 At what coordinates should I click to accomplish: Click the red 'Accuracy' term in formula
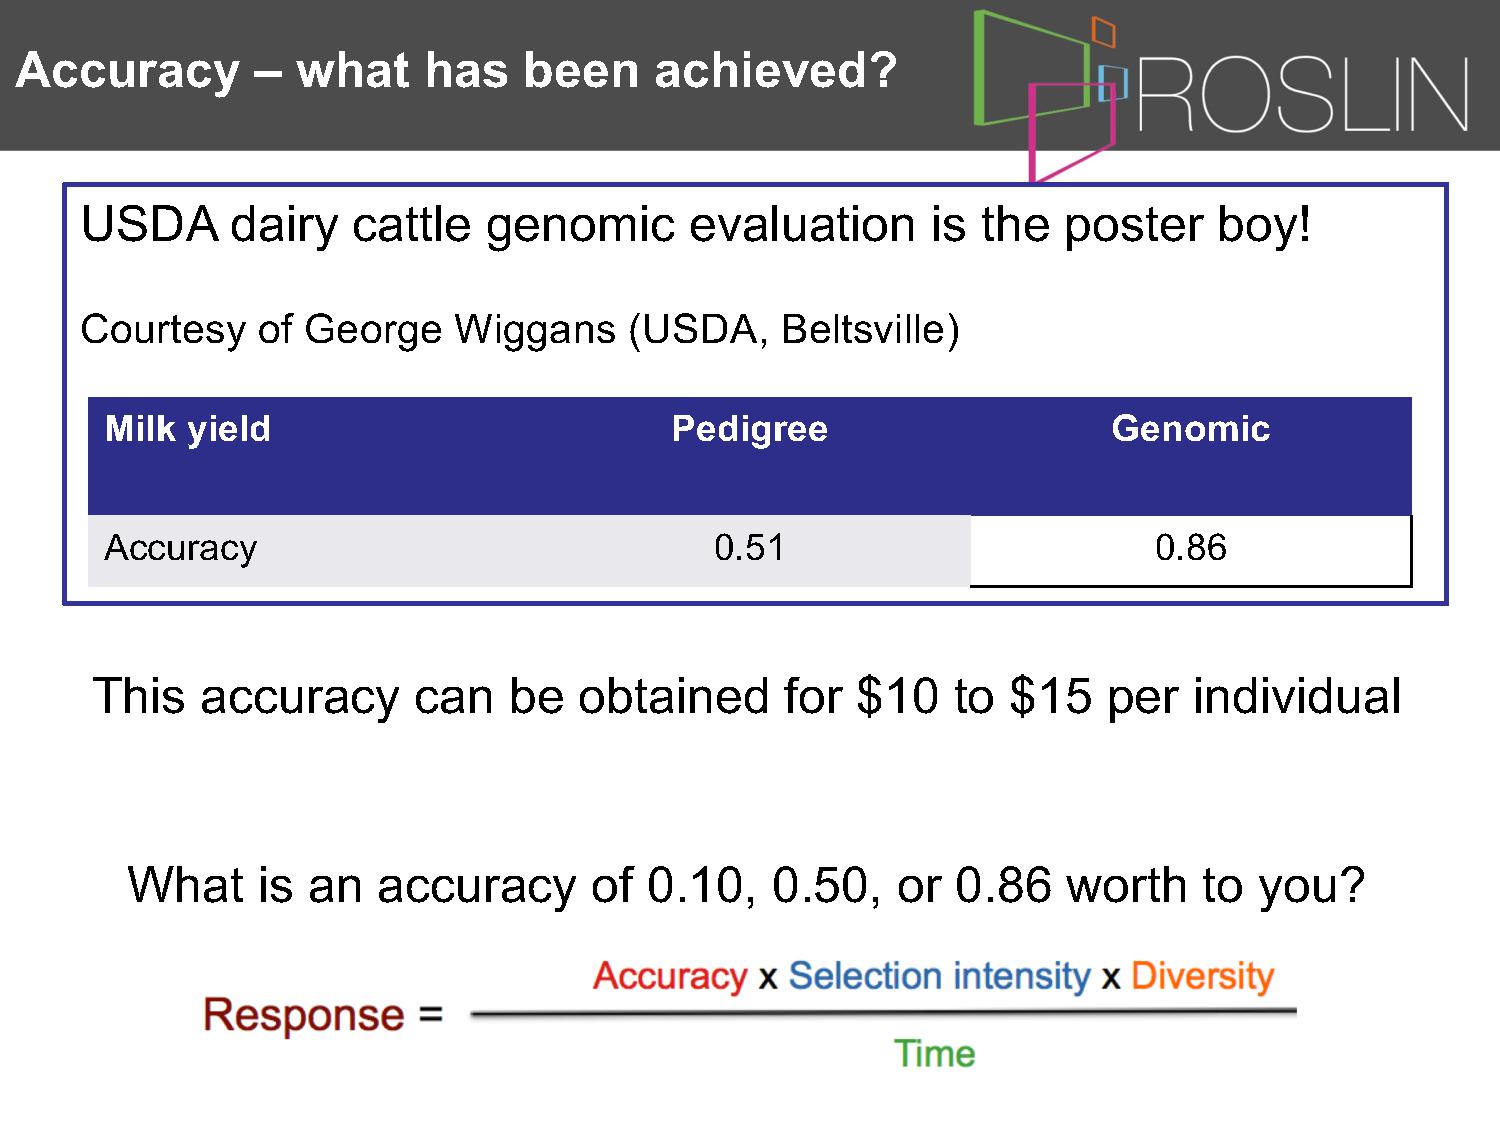(670, 976)
